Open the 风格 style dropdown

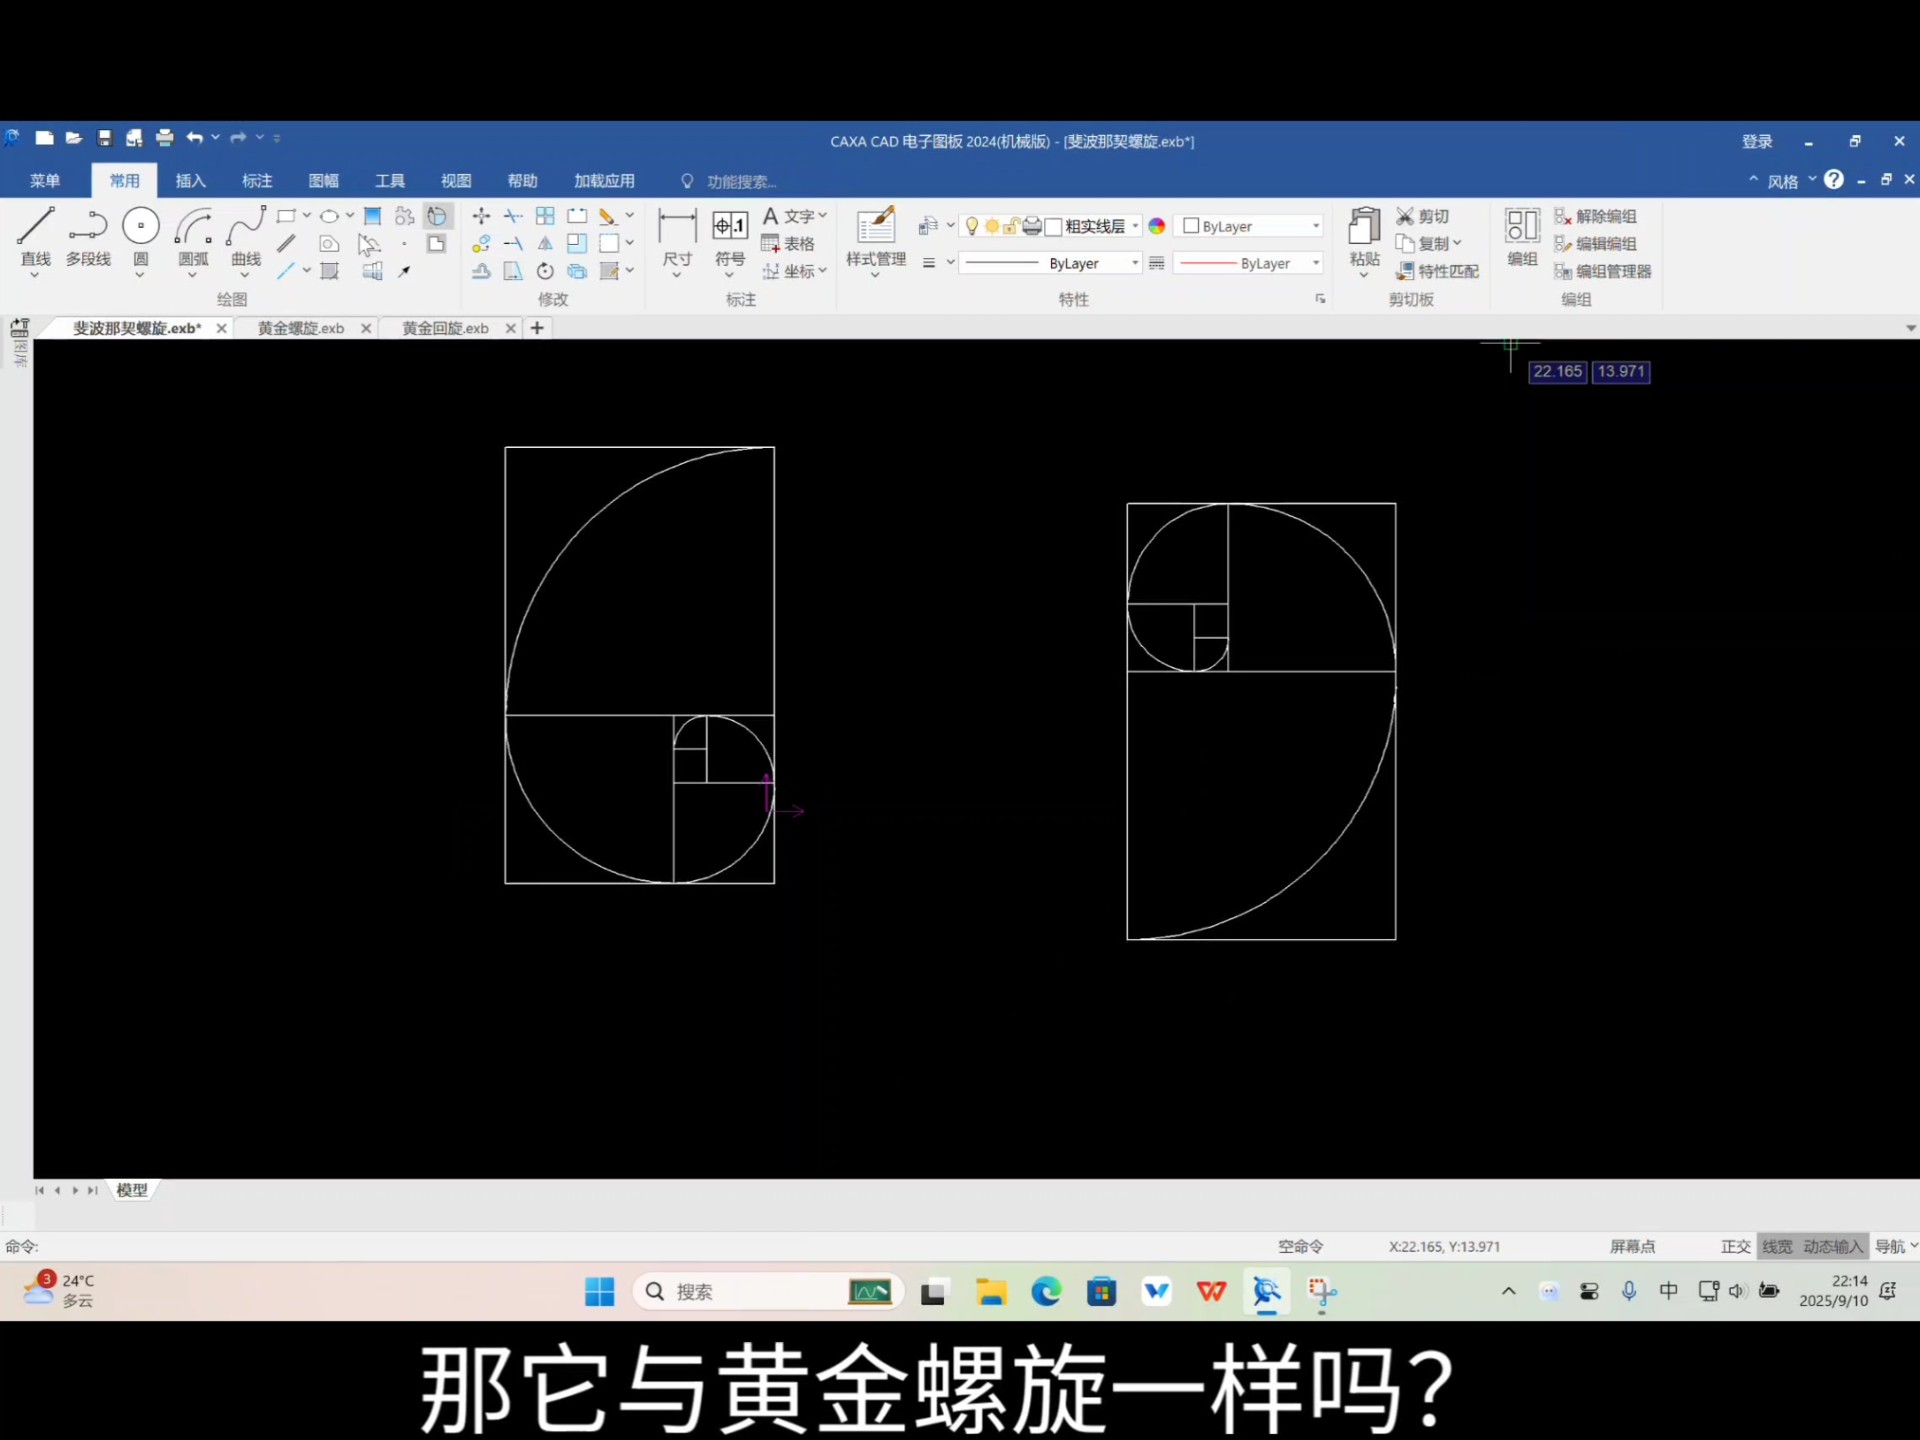pos(1791,181)
